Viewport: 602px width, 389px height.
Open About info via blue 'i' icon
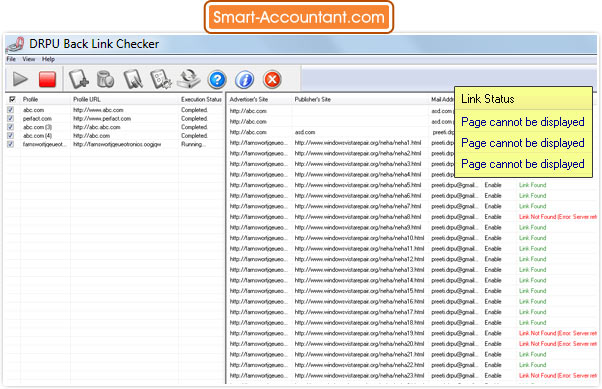coord(244,79)
